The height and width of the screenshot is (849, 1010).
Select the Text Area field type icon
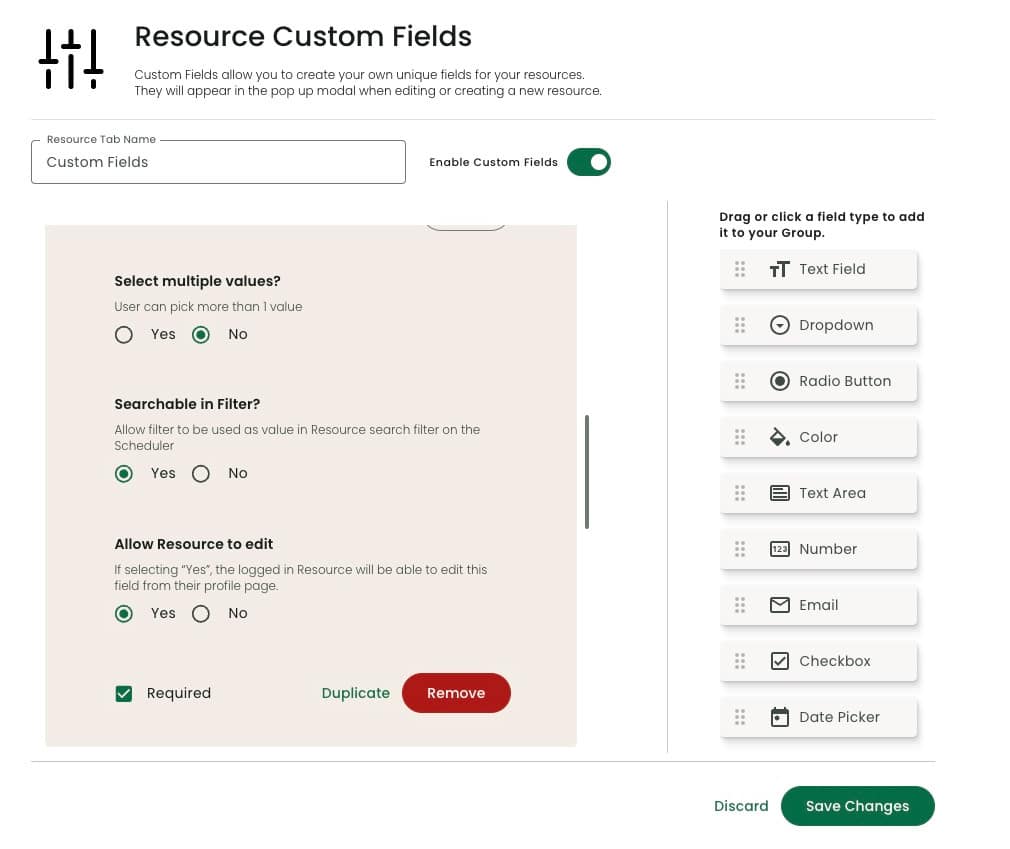coord(780,493)
